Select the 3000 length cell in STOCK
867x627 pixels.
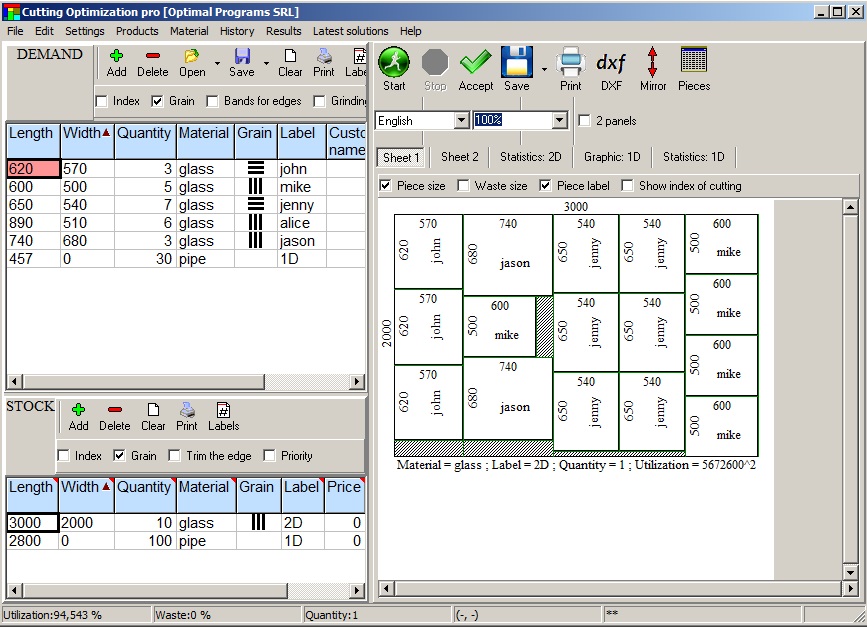tap(32, 522)
